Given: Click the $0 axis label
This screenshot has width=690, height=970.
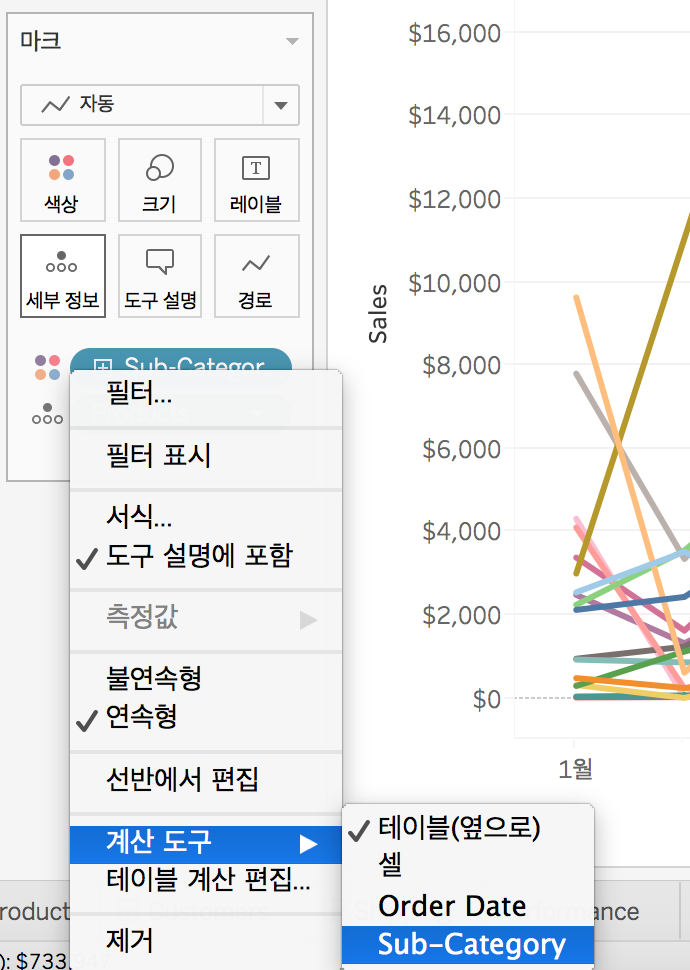Looking at the screenshot, I should tap(486, 699).
